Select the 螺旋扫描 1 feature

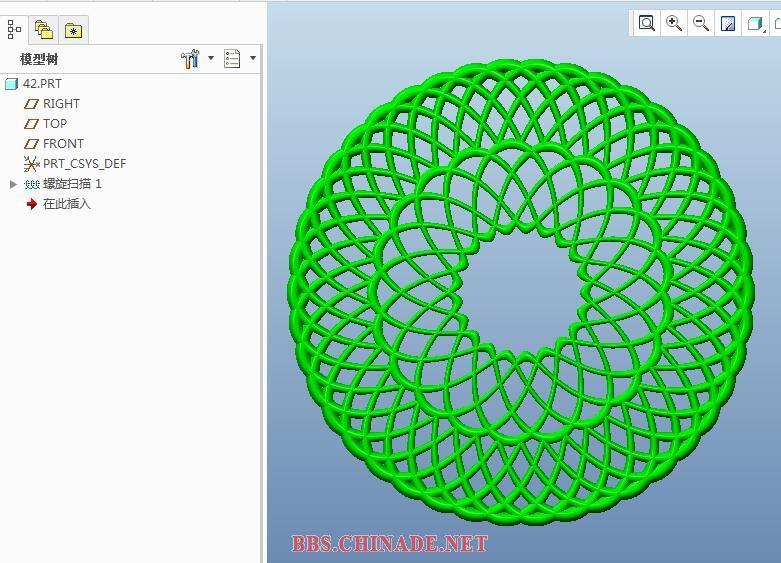tap(72, 184)
